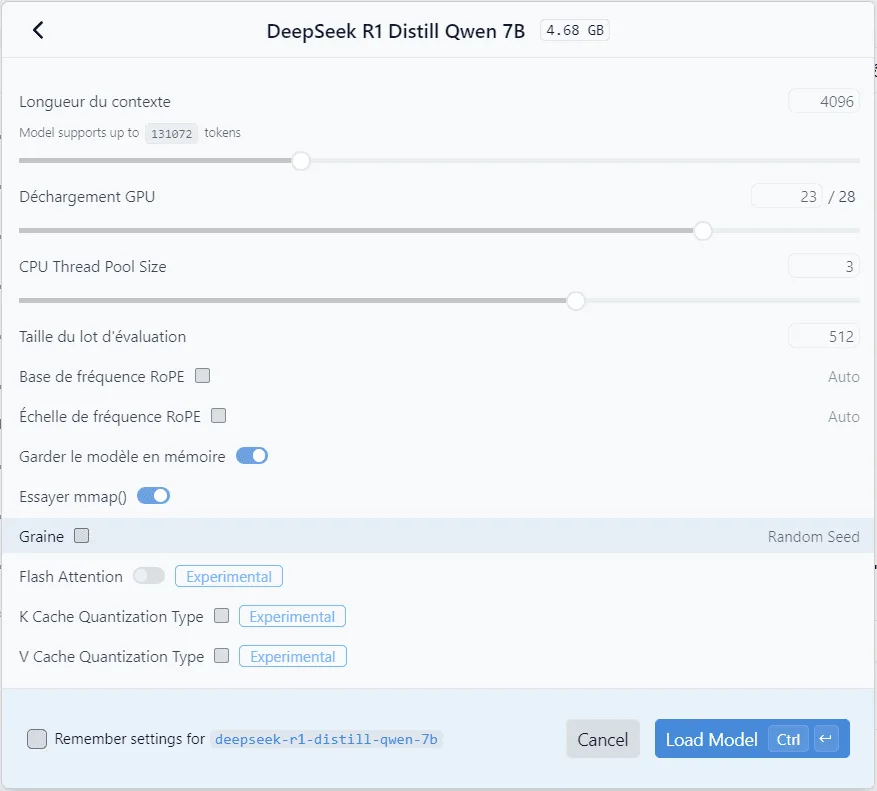The image size is (877, 791).
Task: Click the CPU thread field showing 3
Action: pyautogui.click(x=823, y=266)
